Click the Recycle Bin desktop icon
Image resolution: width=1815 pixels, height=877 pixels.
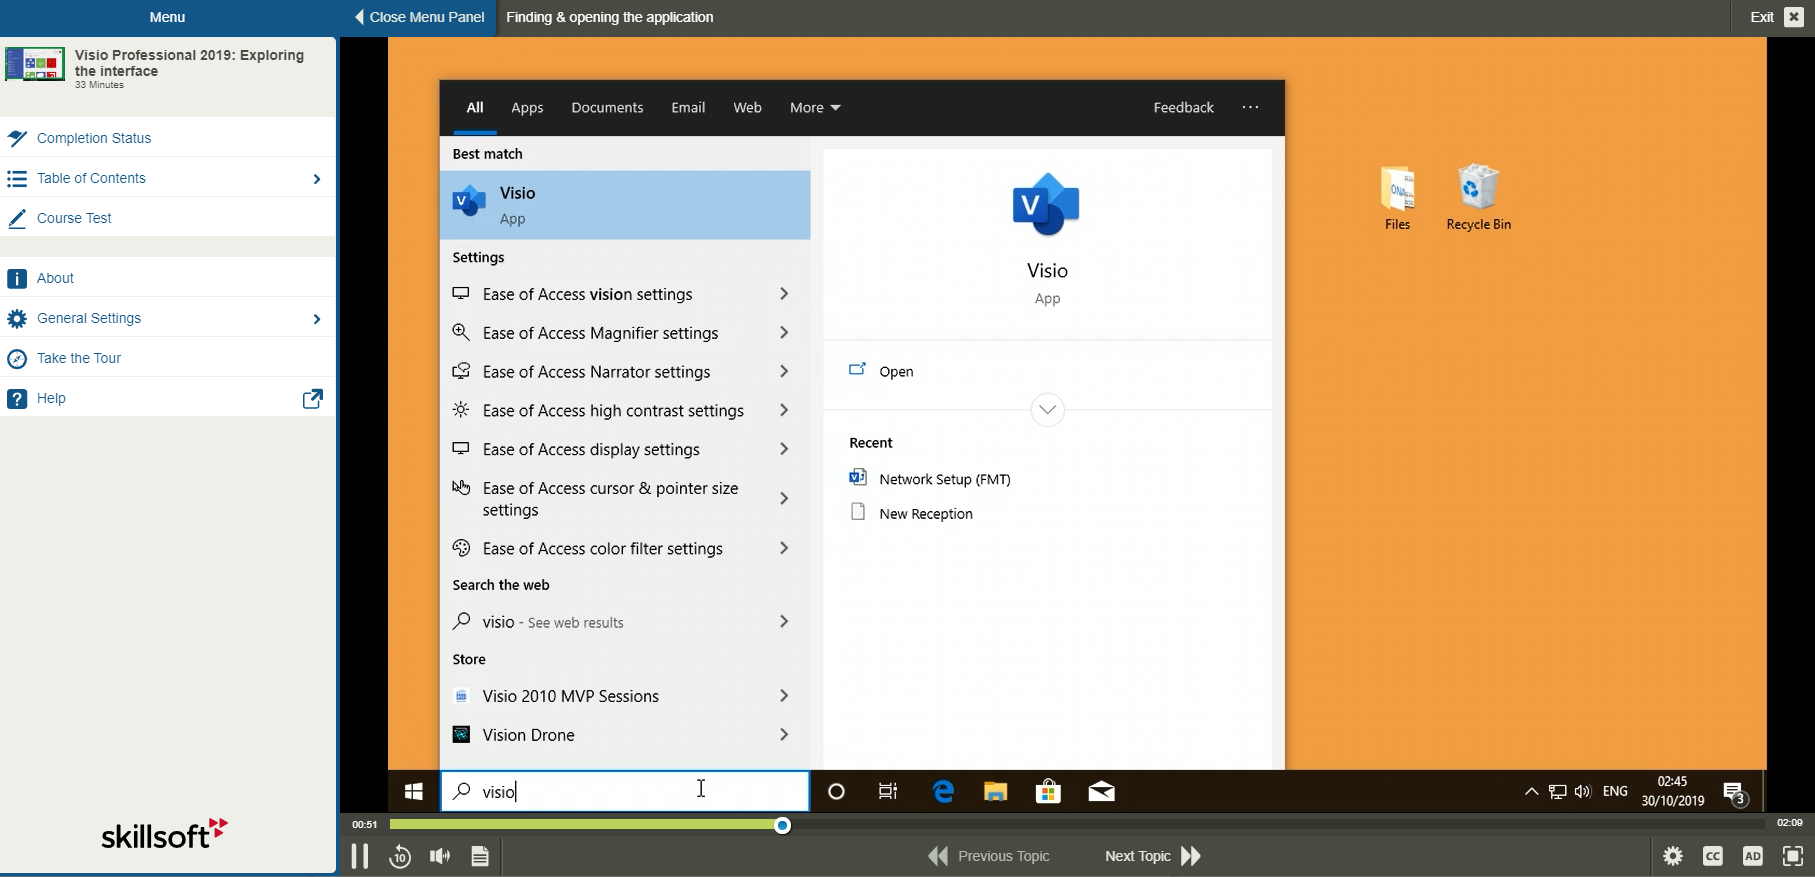click(x=1478, y=198)
